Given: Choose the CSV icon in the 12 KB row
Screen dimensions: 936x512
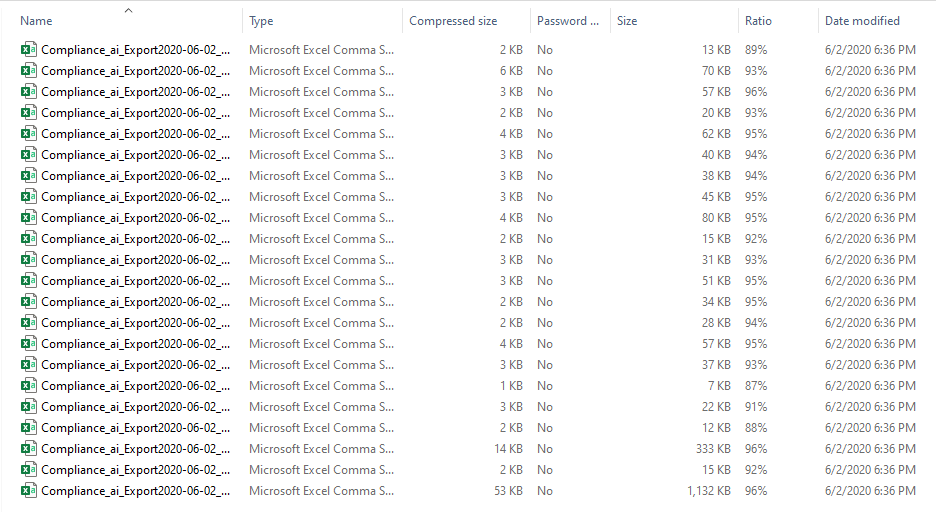Looking at the screenshot, I should 28,428.
